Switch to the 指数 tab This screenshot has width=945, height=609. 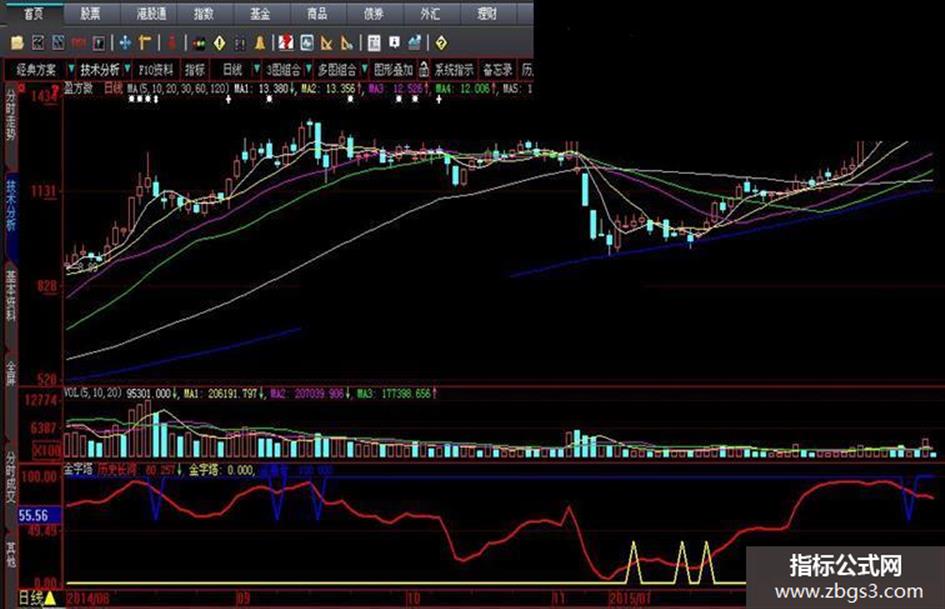204,13
